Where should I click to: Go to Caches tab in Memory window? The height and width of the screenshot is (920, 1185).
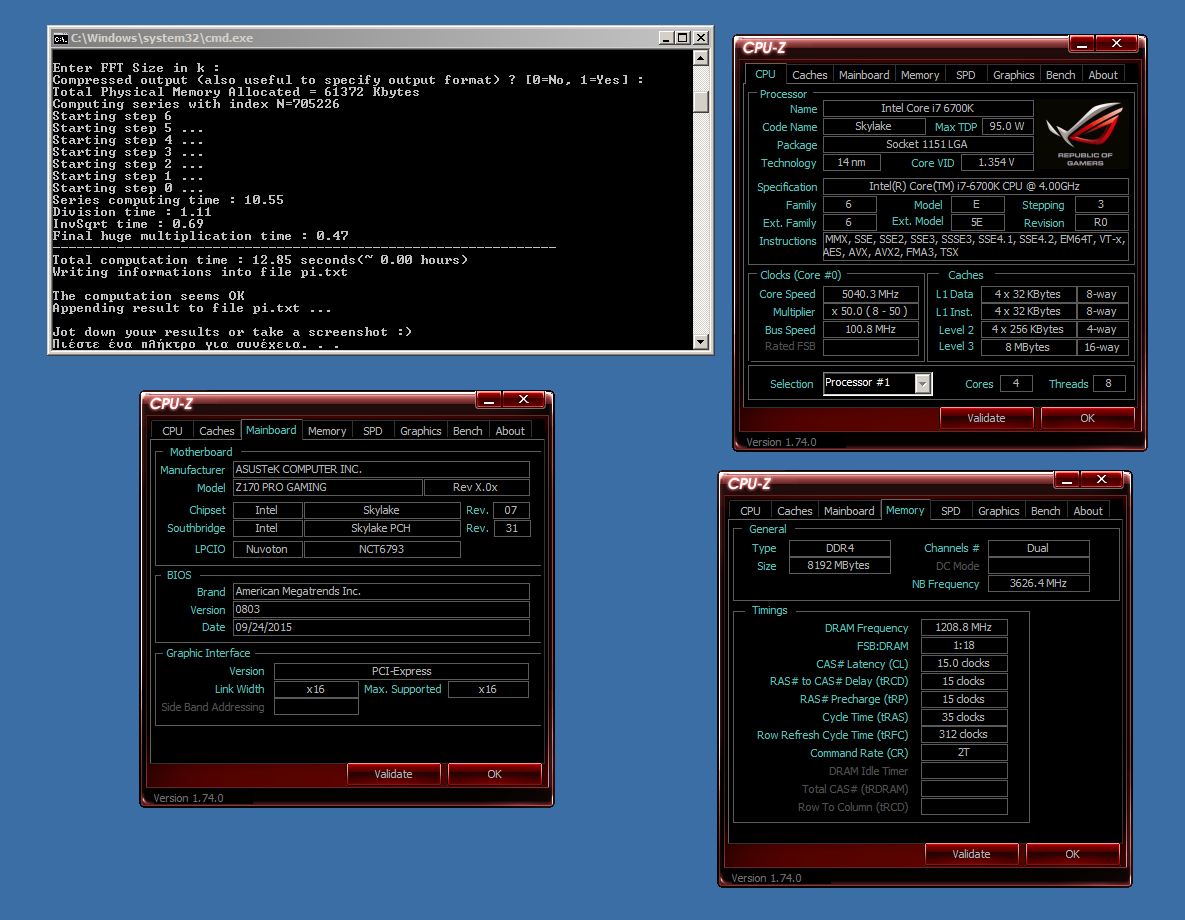(795, 511)
